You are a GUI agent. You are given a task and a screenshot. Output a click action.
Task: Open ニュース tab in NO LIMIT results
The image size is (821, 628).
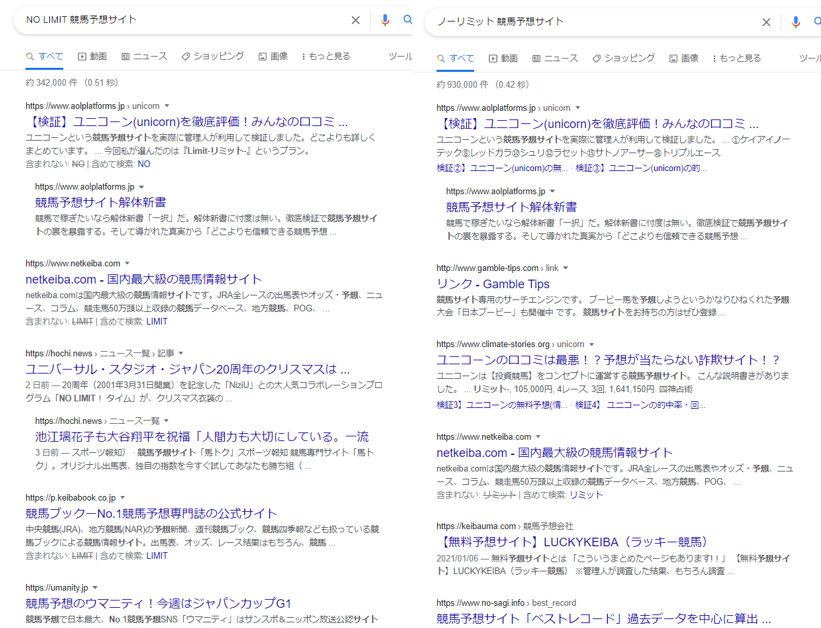pos(144,57)
